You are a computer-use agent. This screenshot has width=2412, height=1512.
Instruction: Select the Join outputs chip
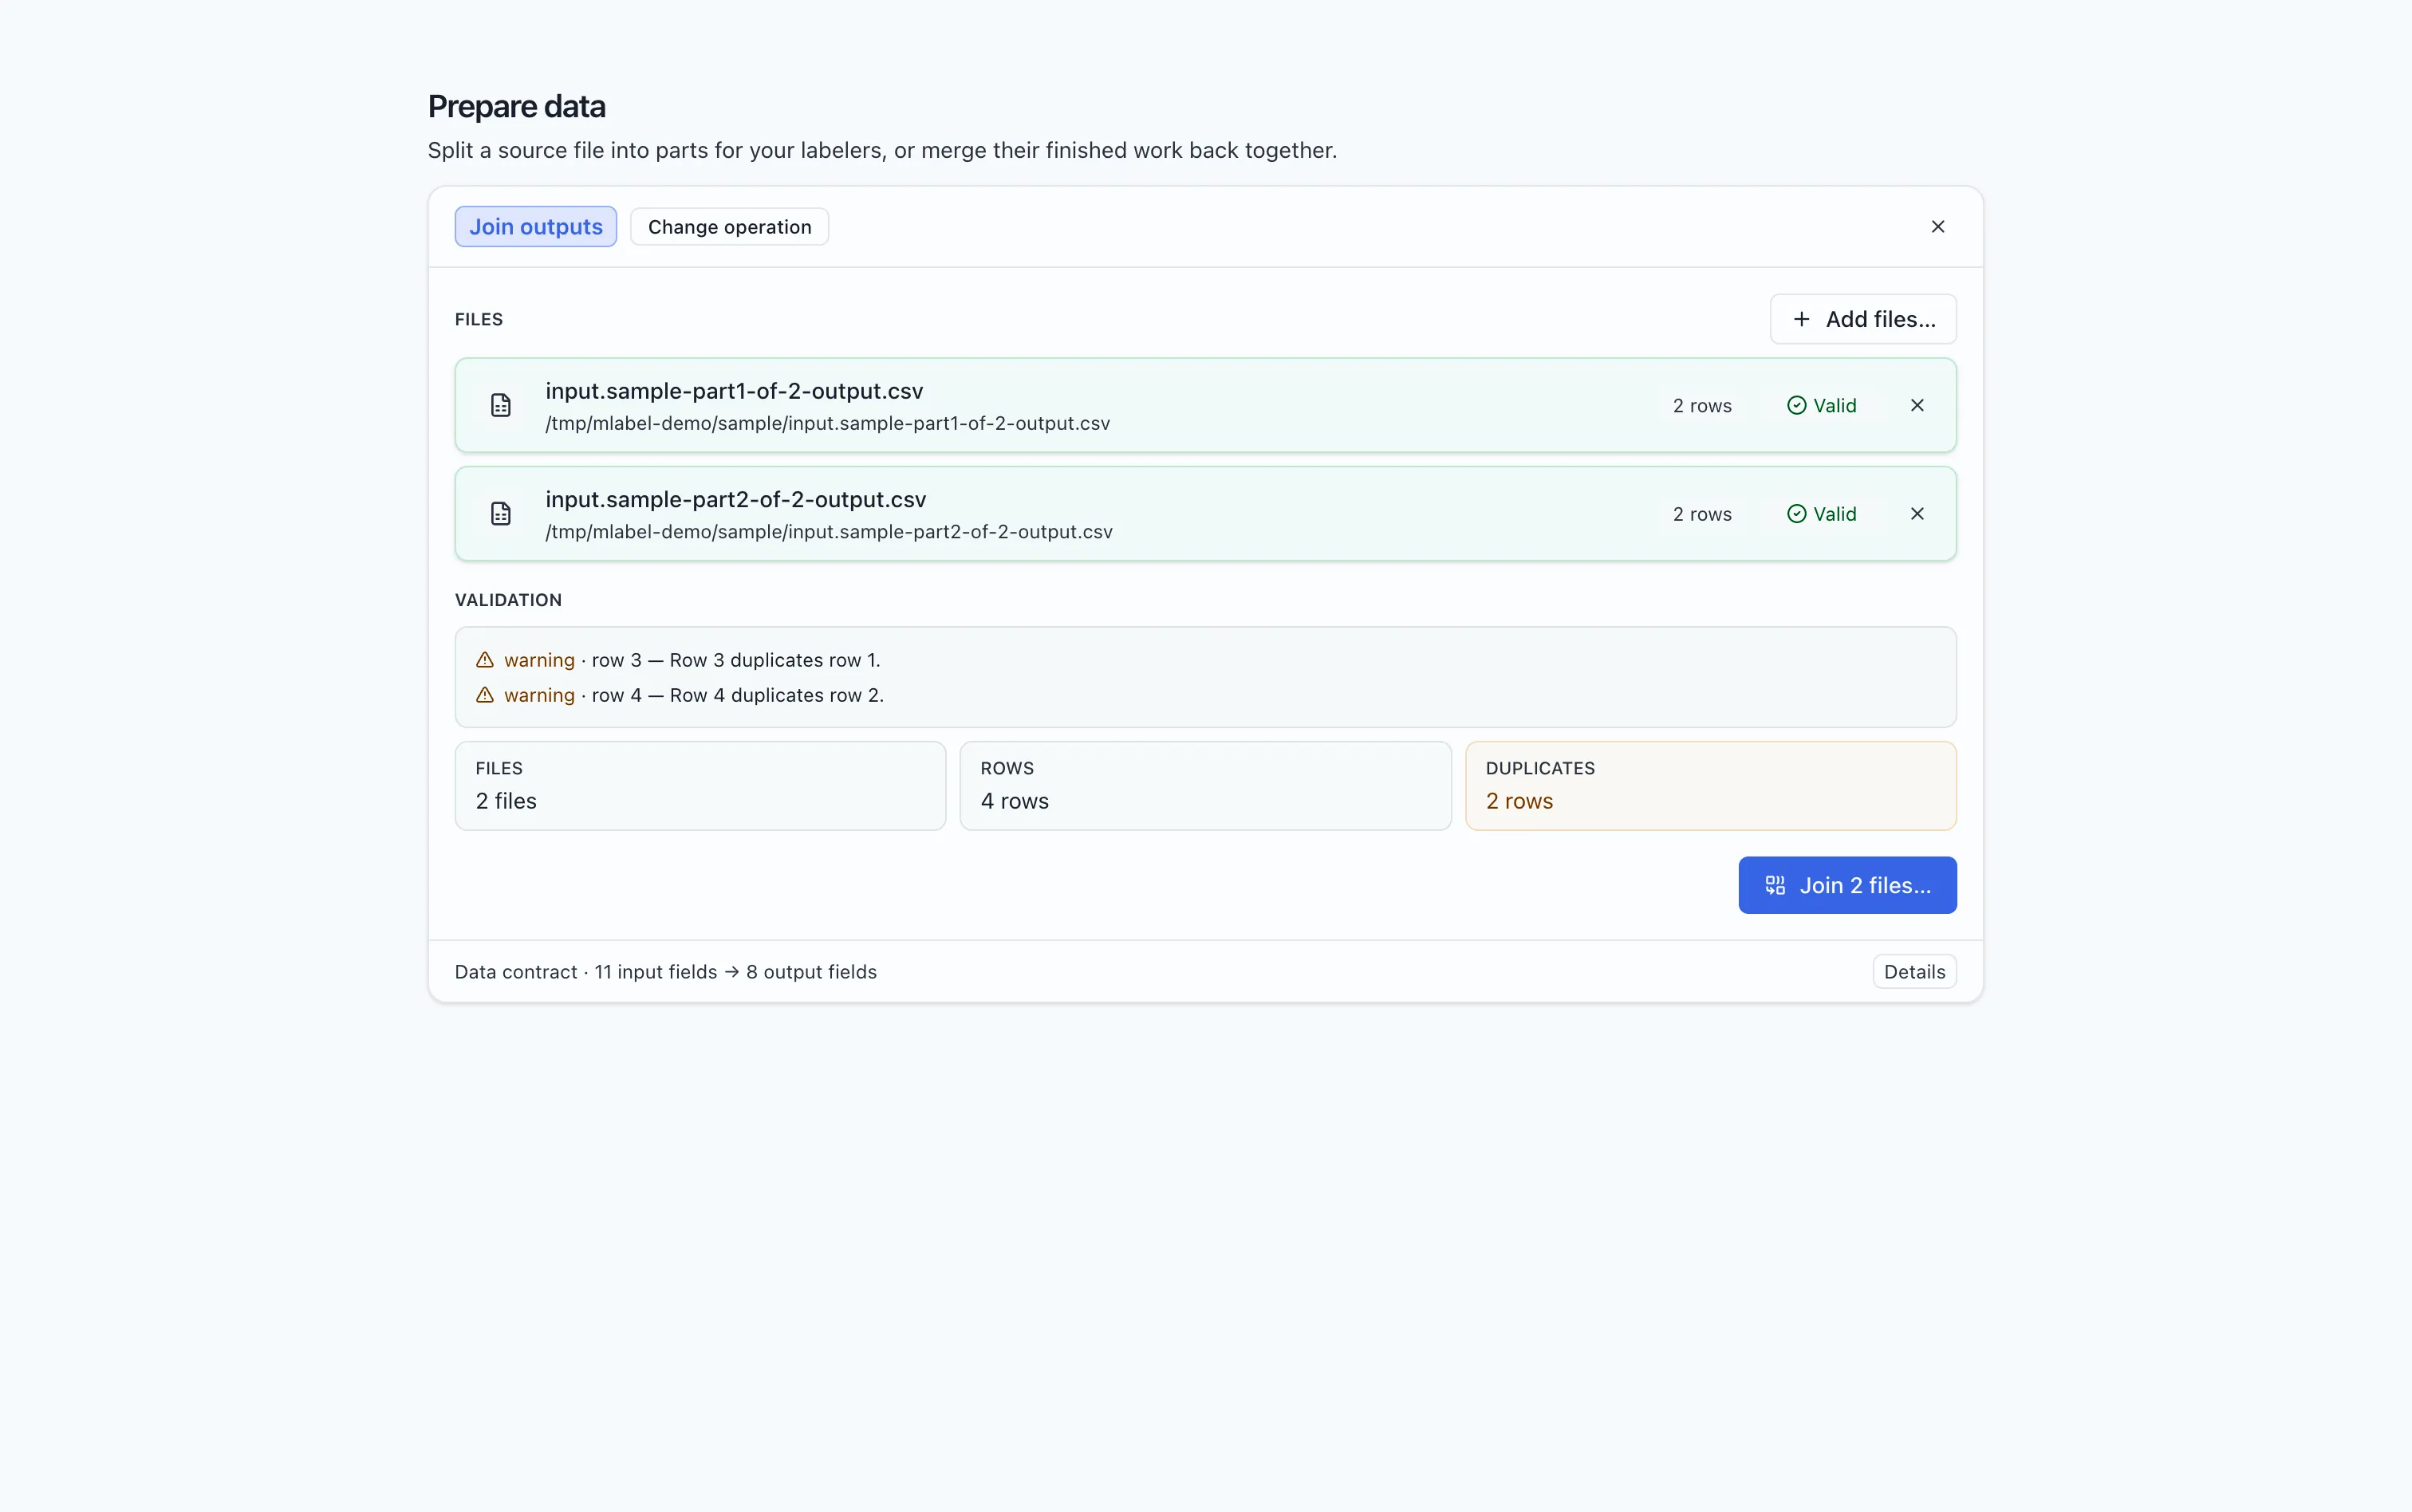[x=536, y=227]
